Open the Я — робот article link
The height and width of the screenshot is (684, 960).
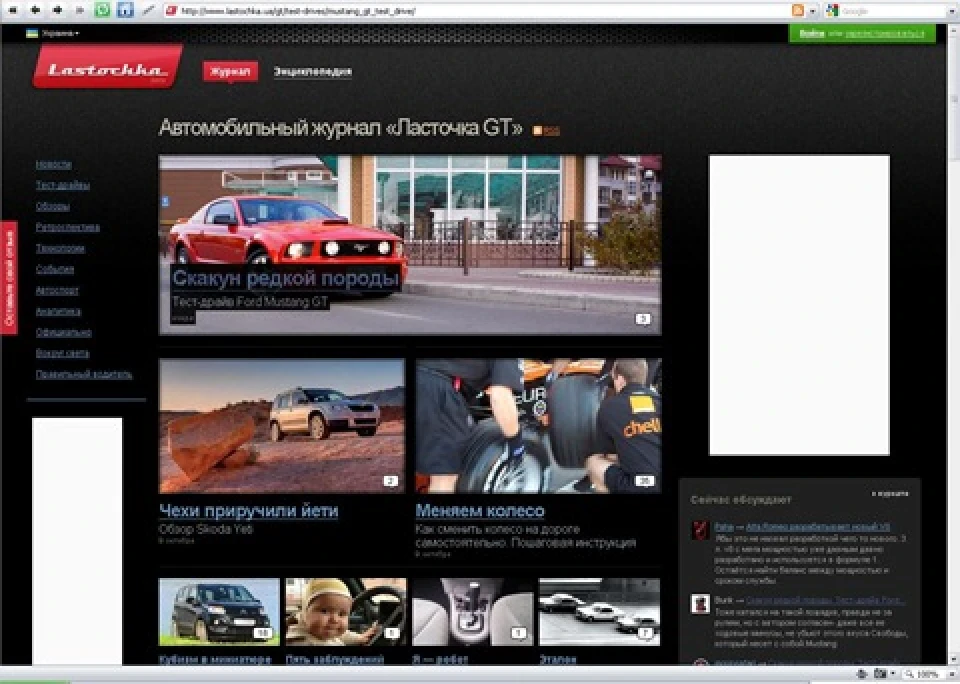click(x=440, y=660)
